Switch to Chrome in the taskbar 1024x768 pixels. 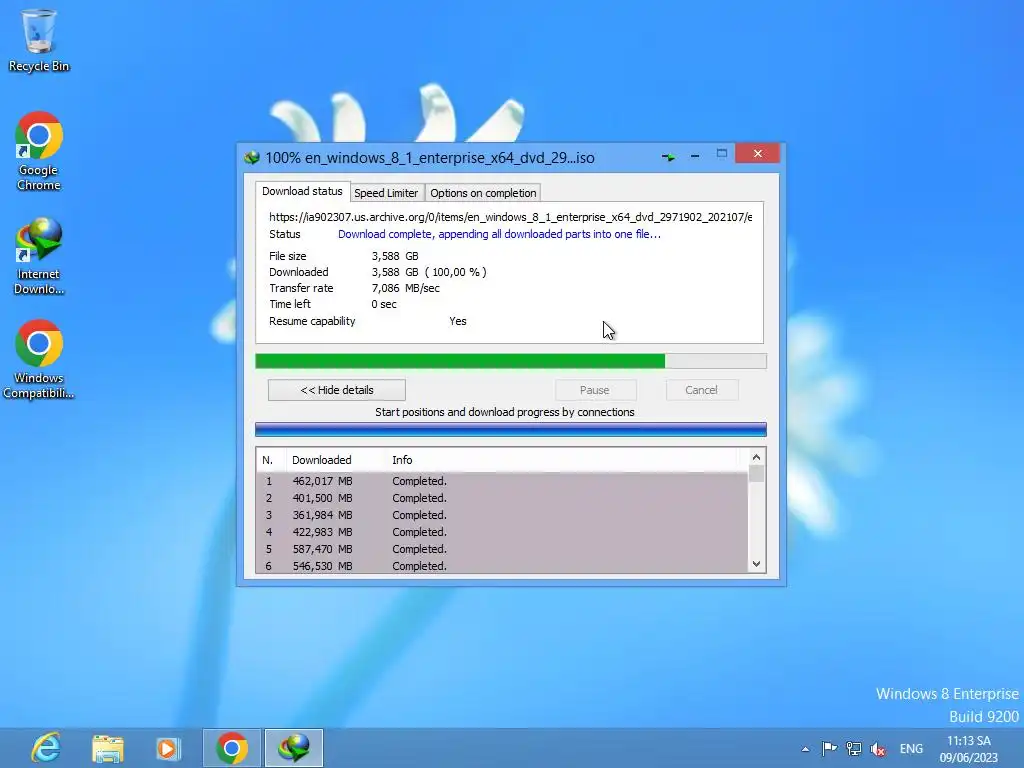tap(232, 748)
